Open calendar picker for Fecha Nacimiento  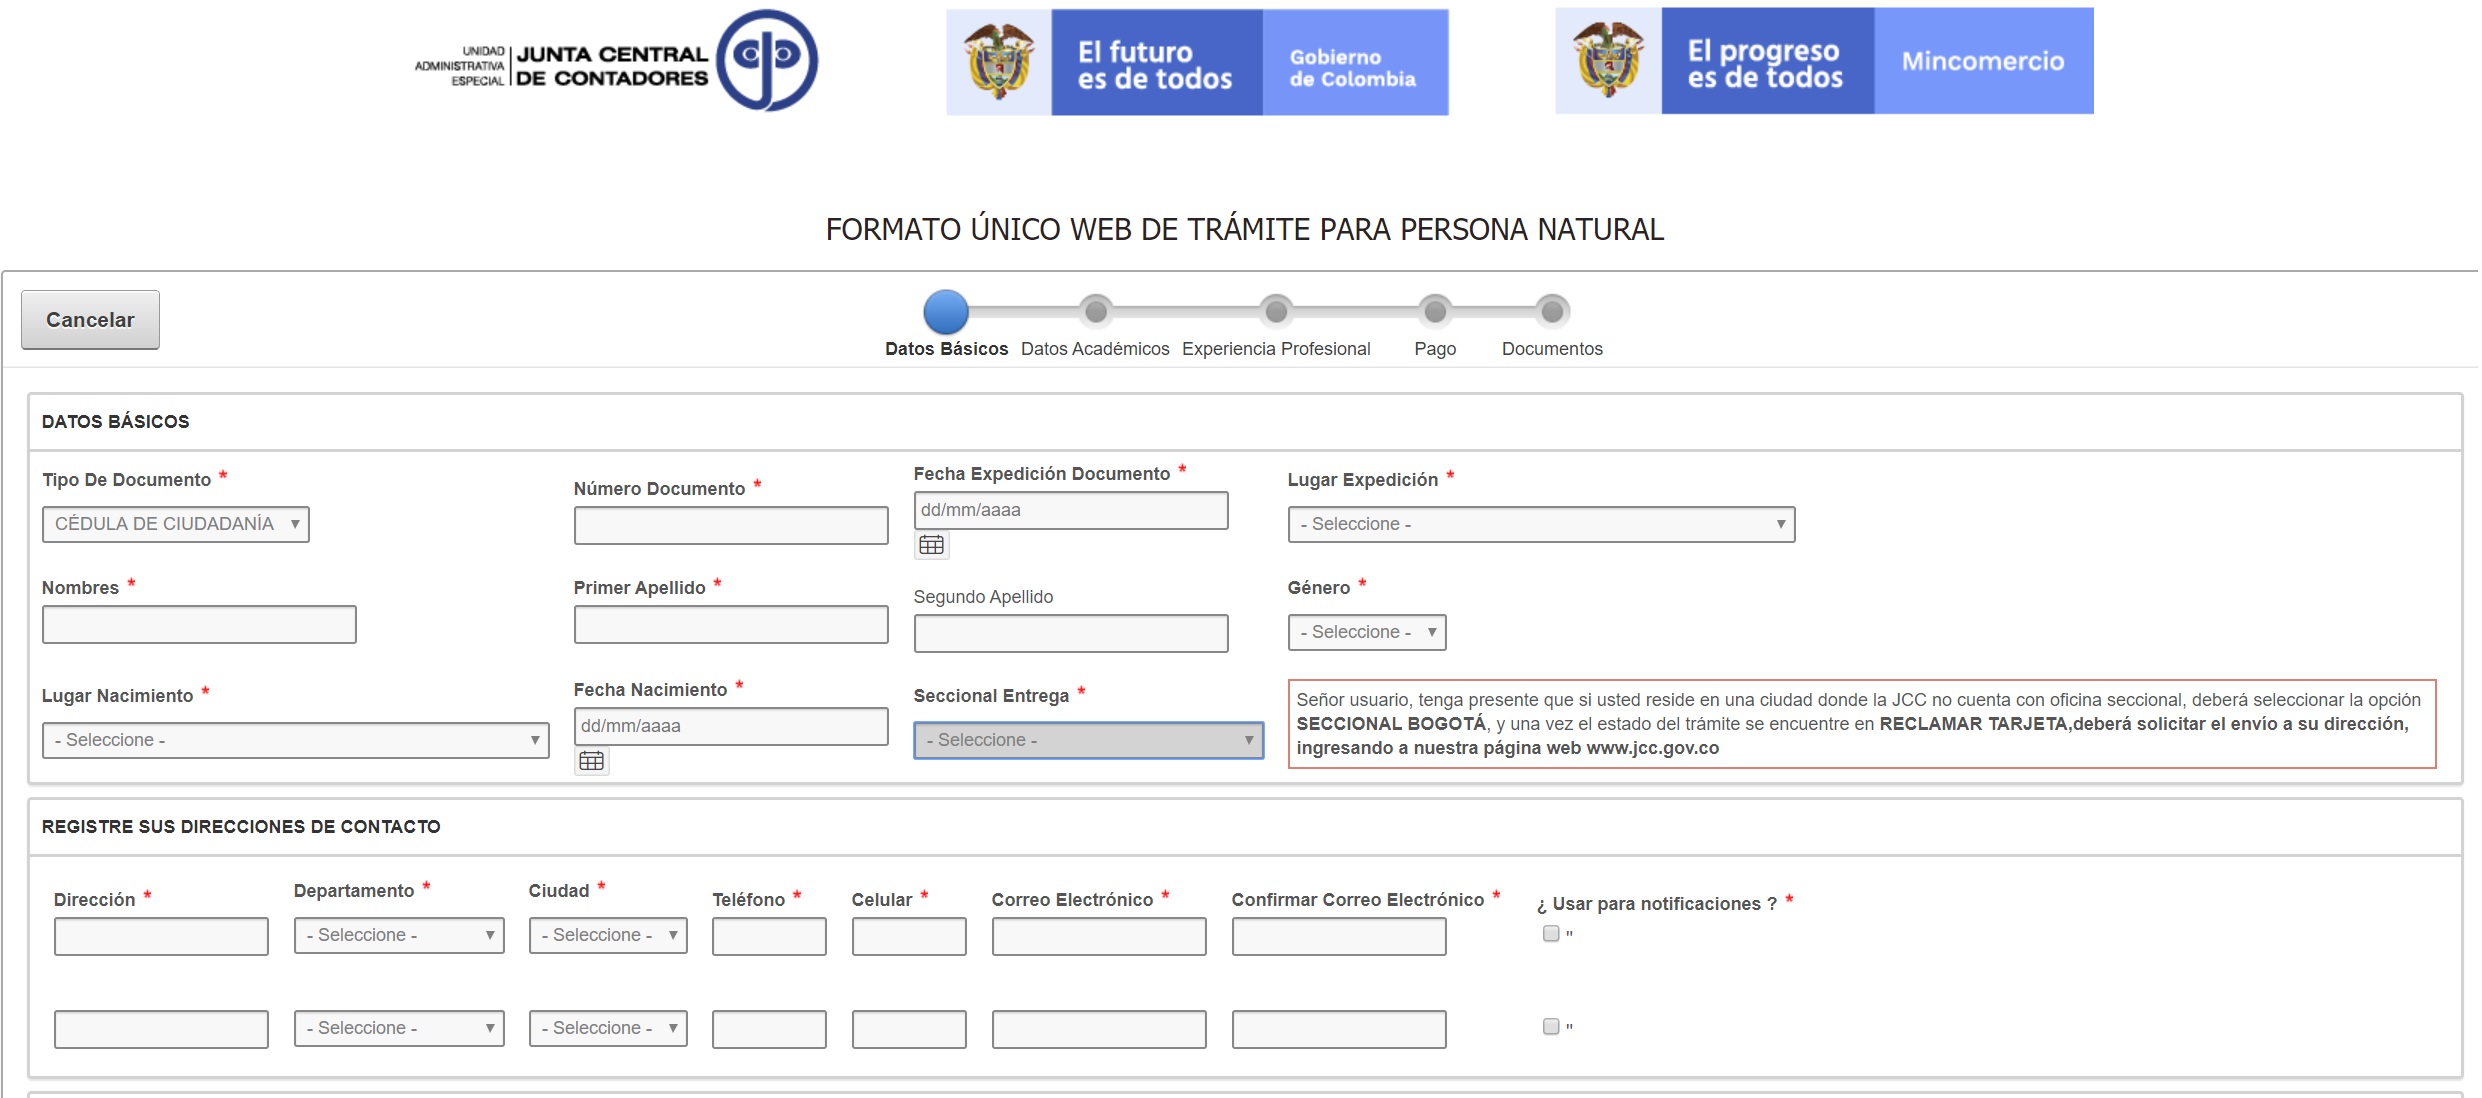pos(591,761)
